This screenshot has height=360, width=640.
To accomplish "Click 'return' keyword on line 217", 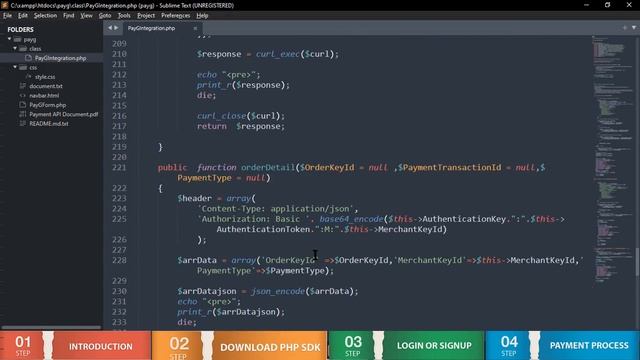I will point(211,126).
